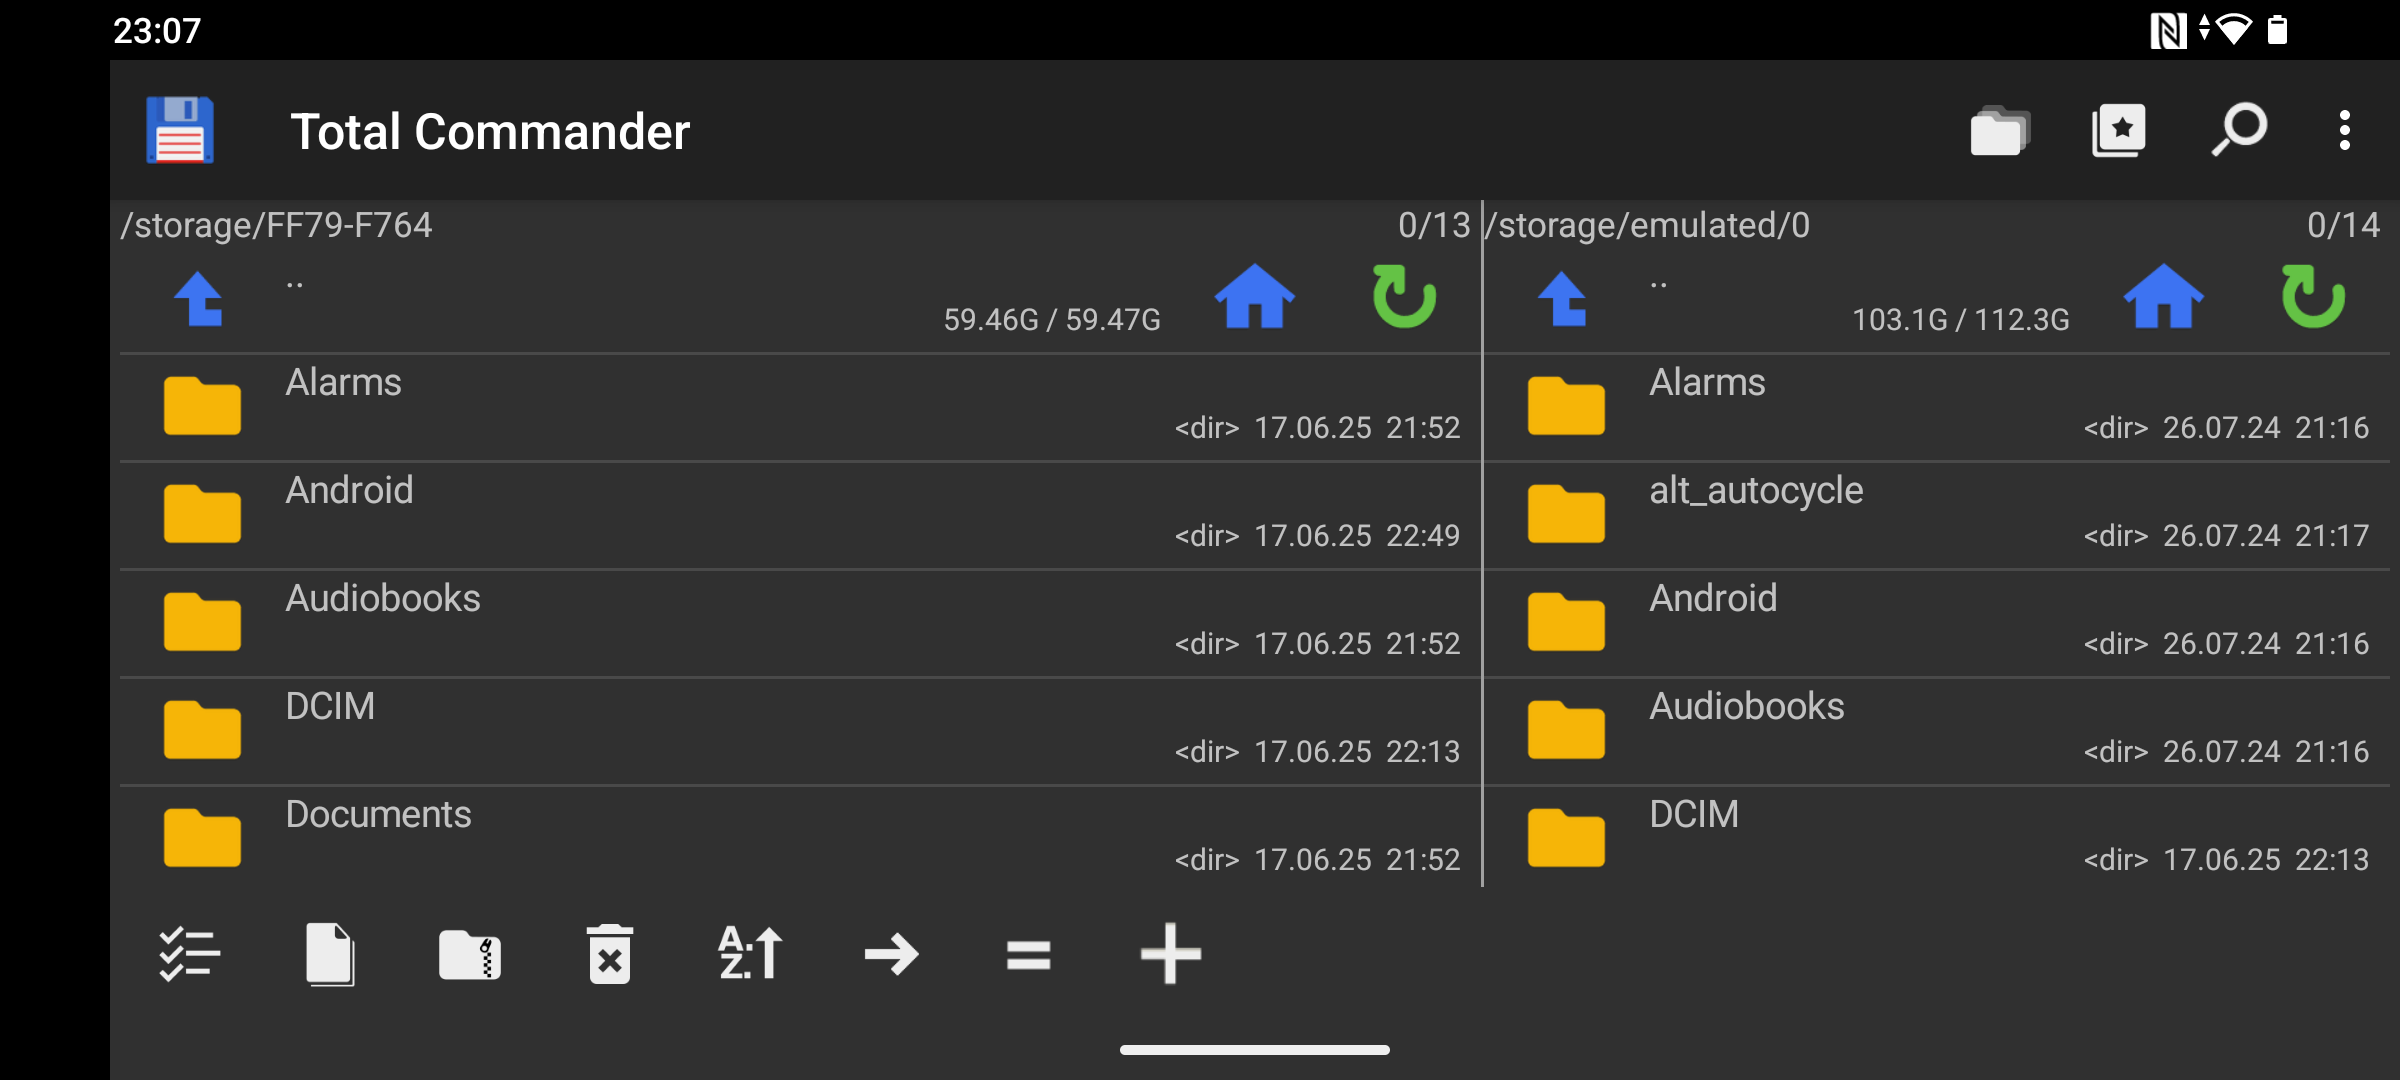Go up one level in left panel
The height and width of the screenshot is (1080, 2400).
(199, 299)
